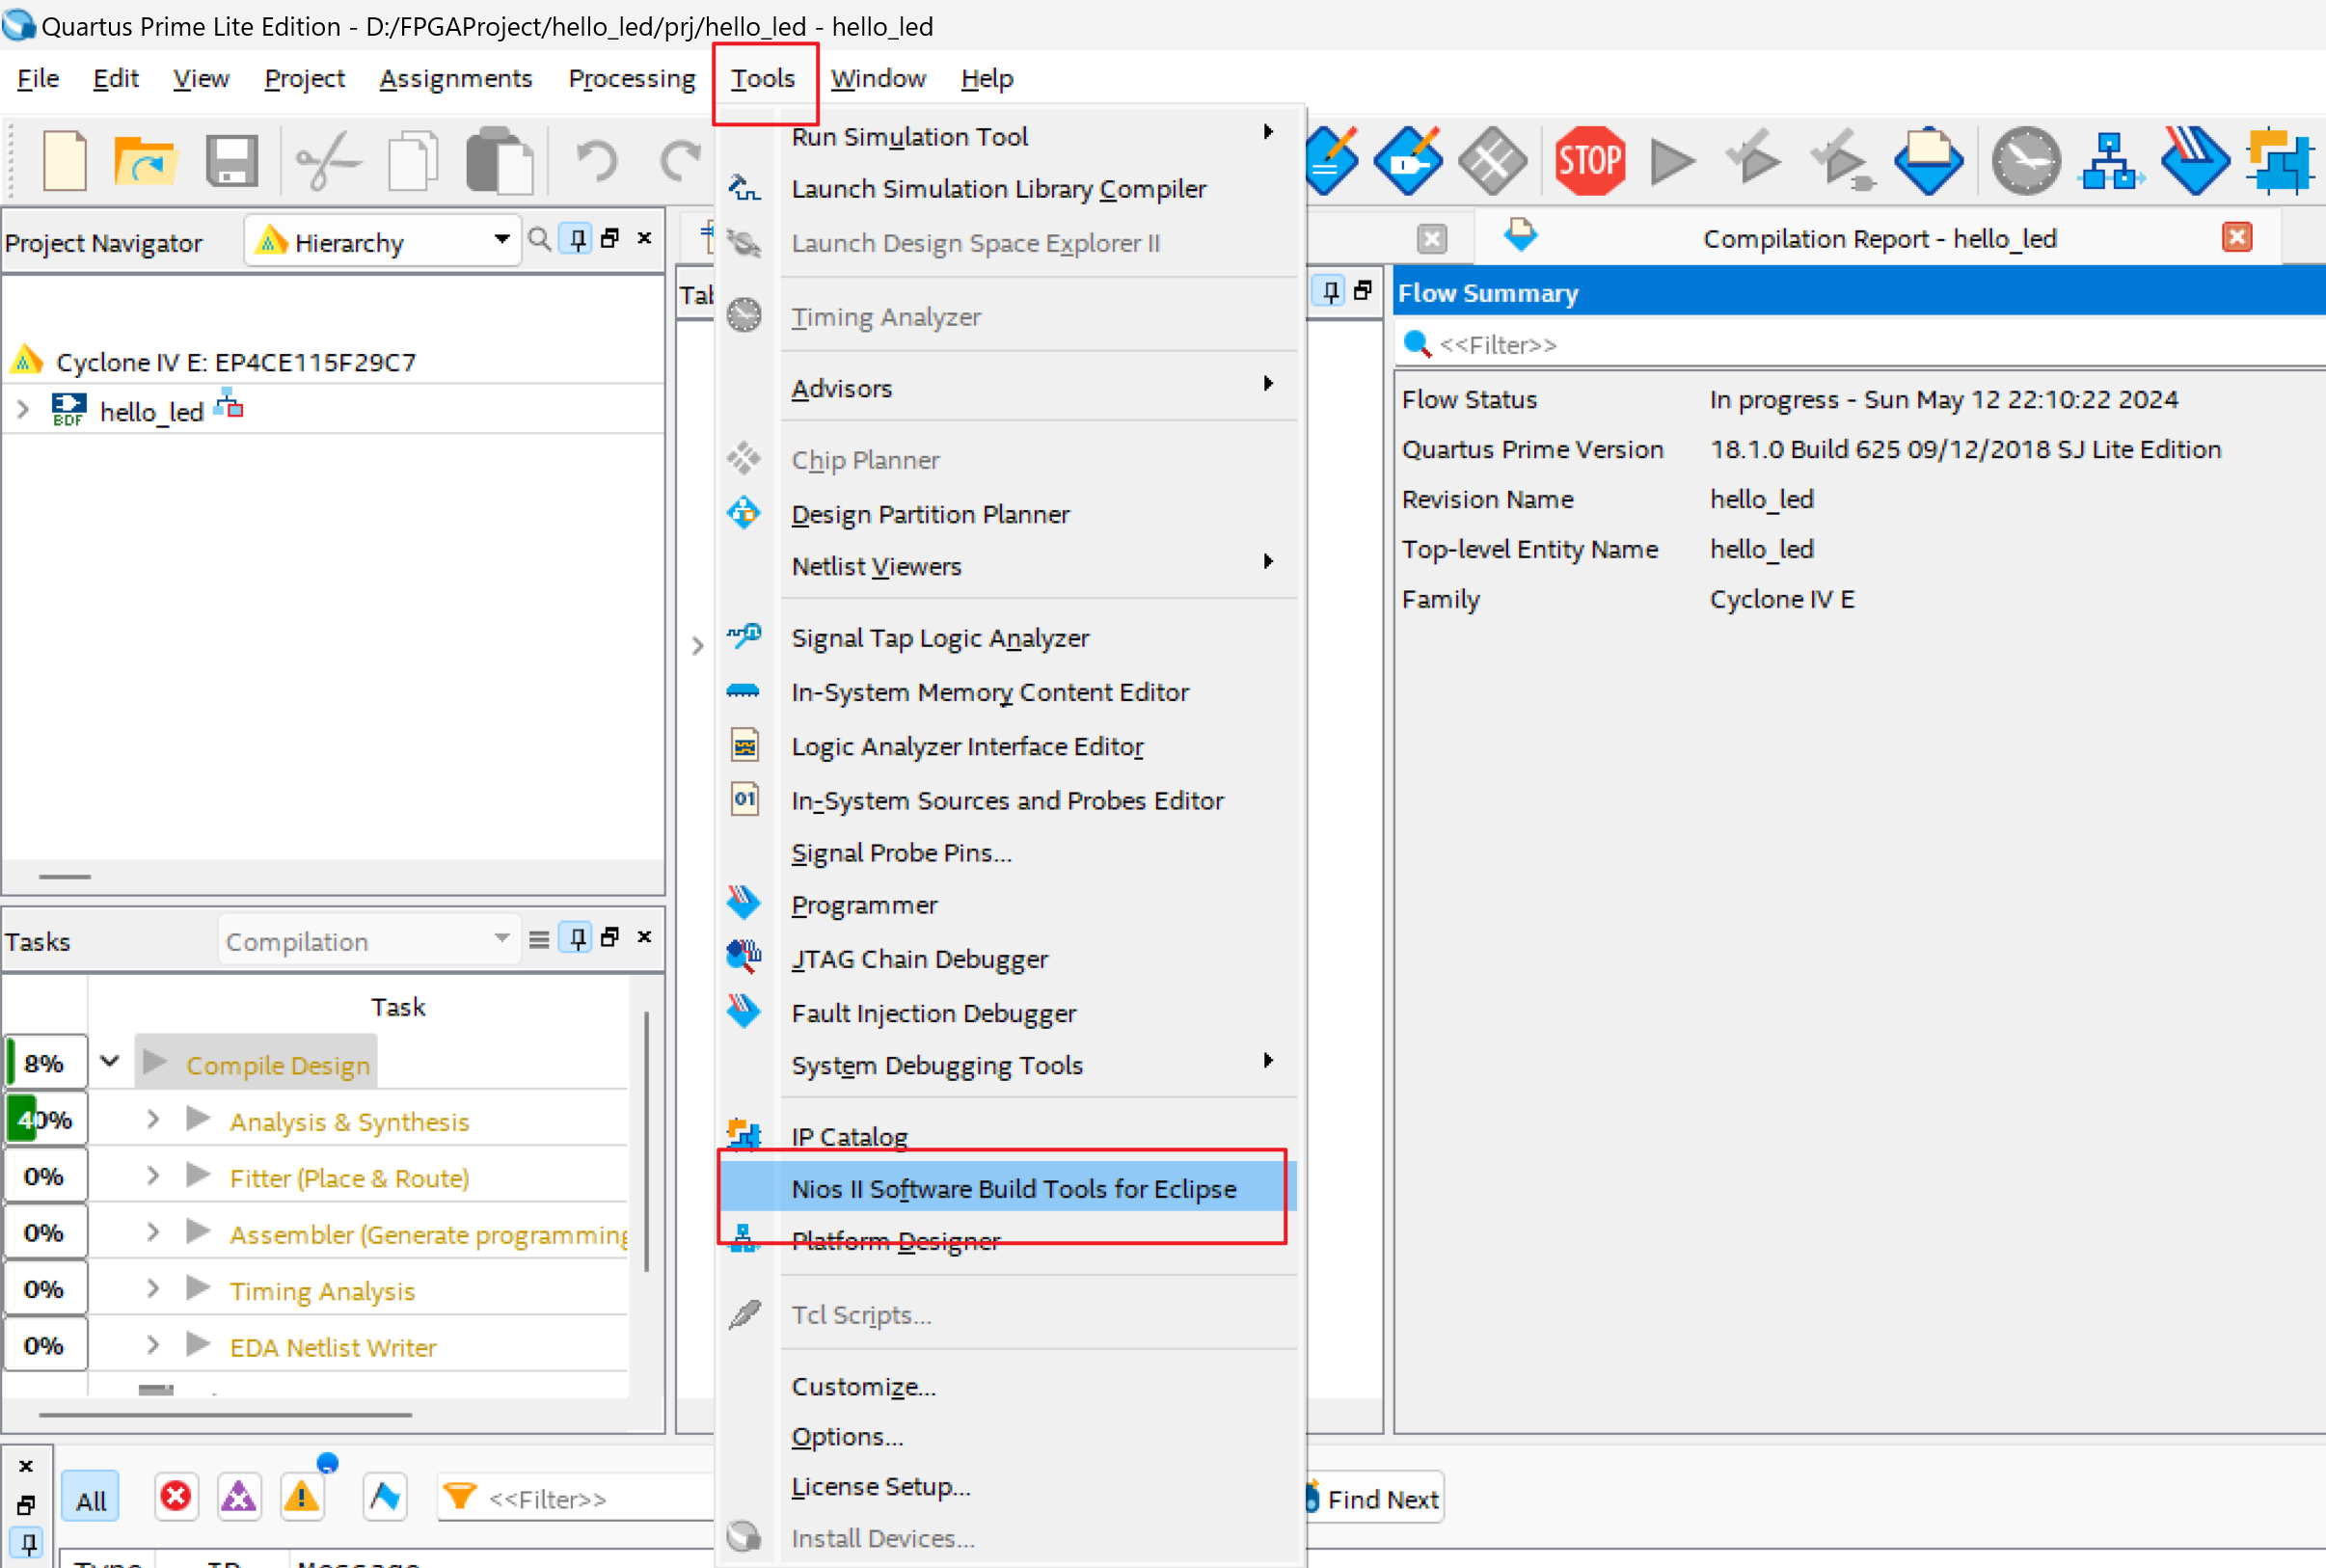The width and height of the screenshot is (2326, 1568).
Task: Click the compile report toolbar icon
Action: 1928,160
